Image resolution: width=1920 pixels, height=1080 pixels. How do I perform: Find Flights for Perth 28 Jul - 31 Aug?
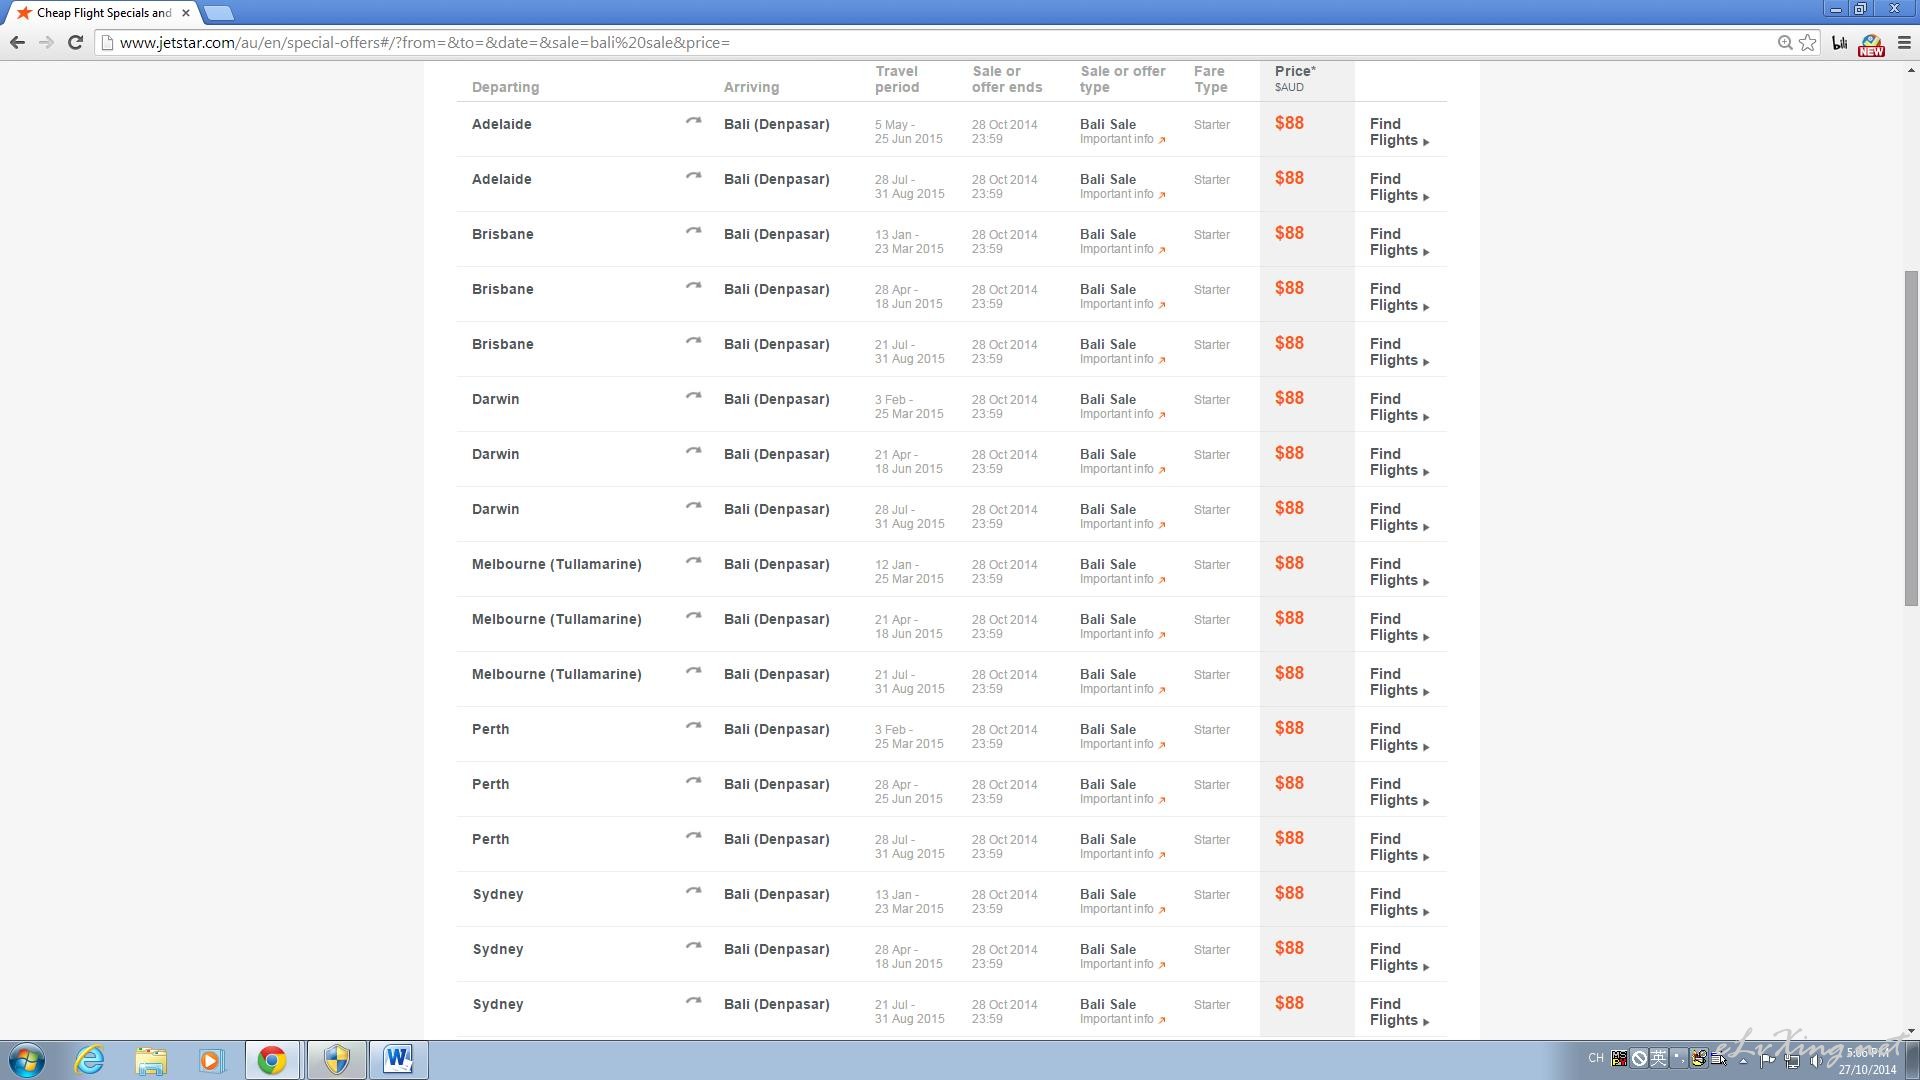[x=1399, y=847]
